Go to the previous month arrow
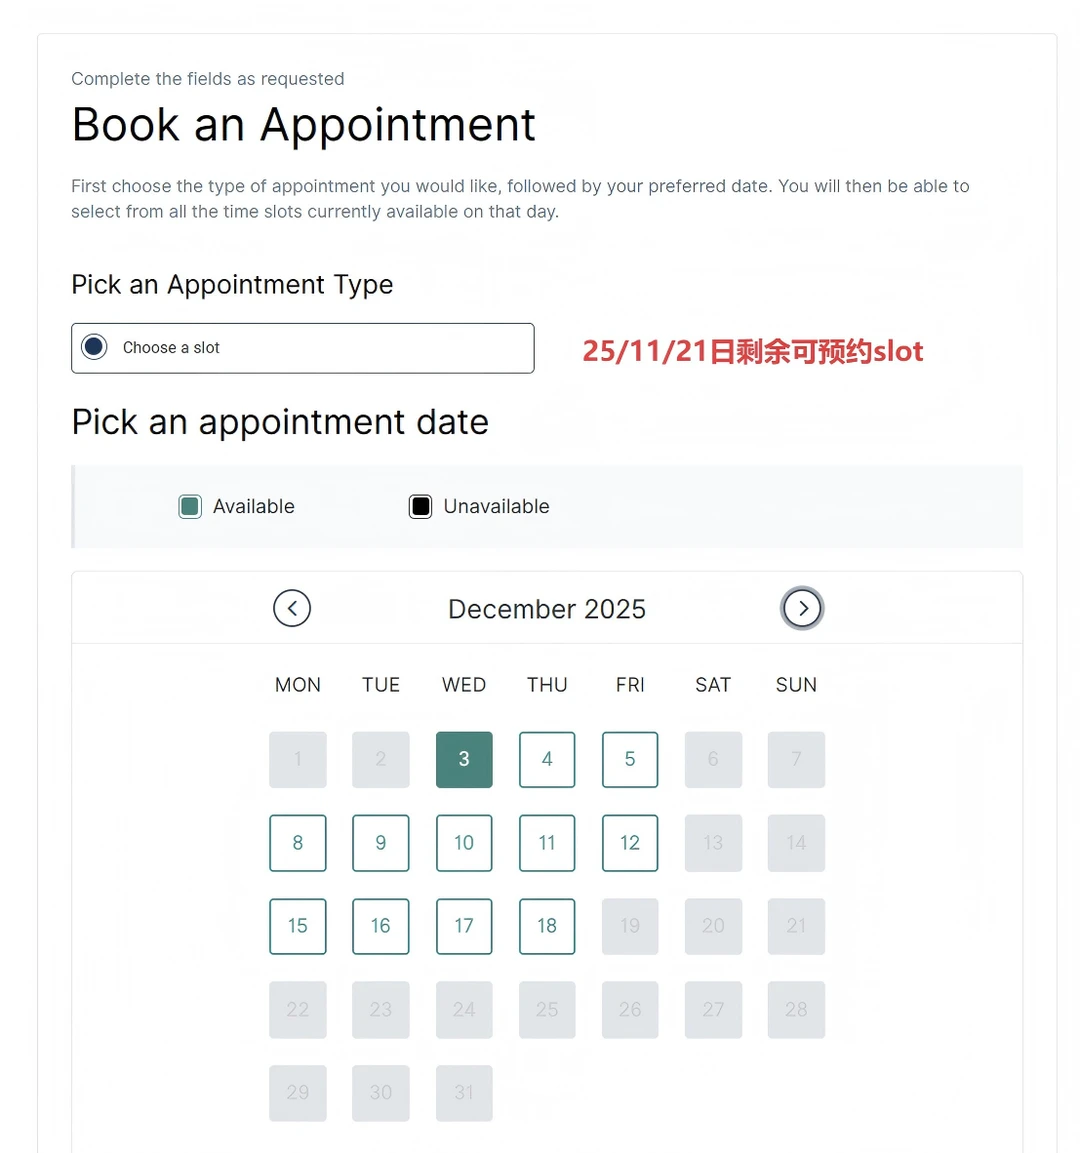 point(292,608)
